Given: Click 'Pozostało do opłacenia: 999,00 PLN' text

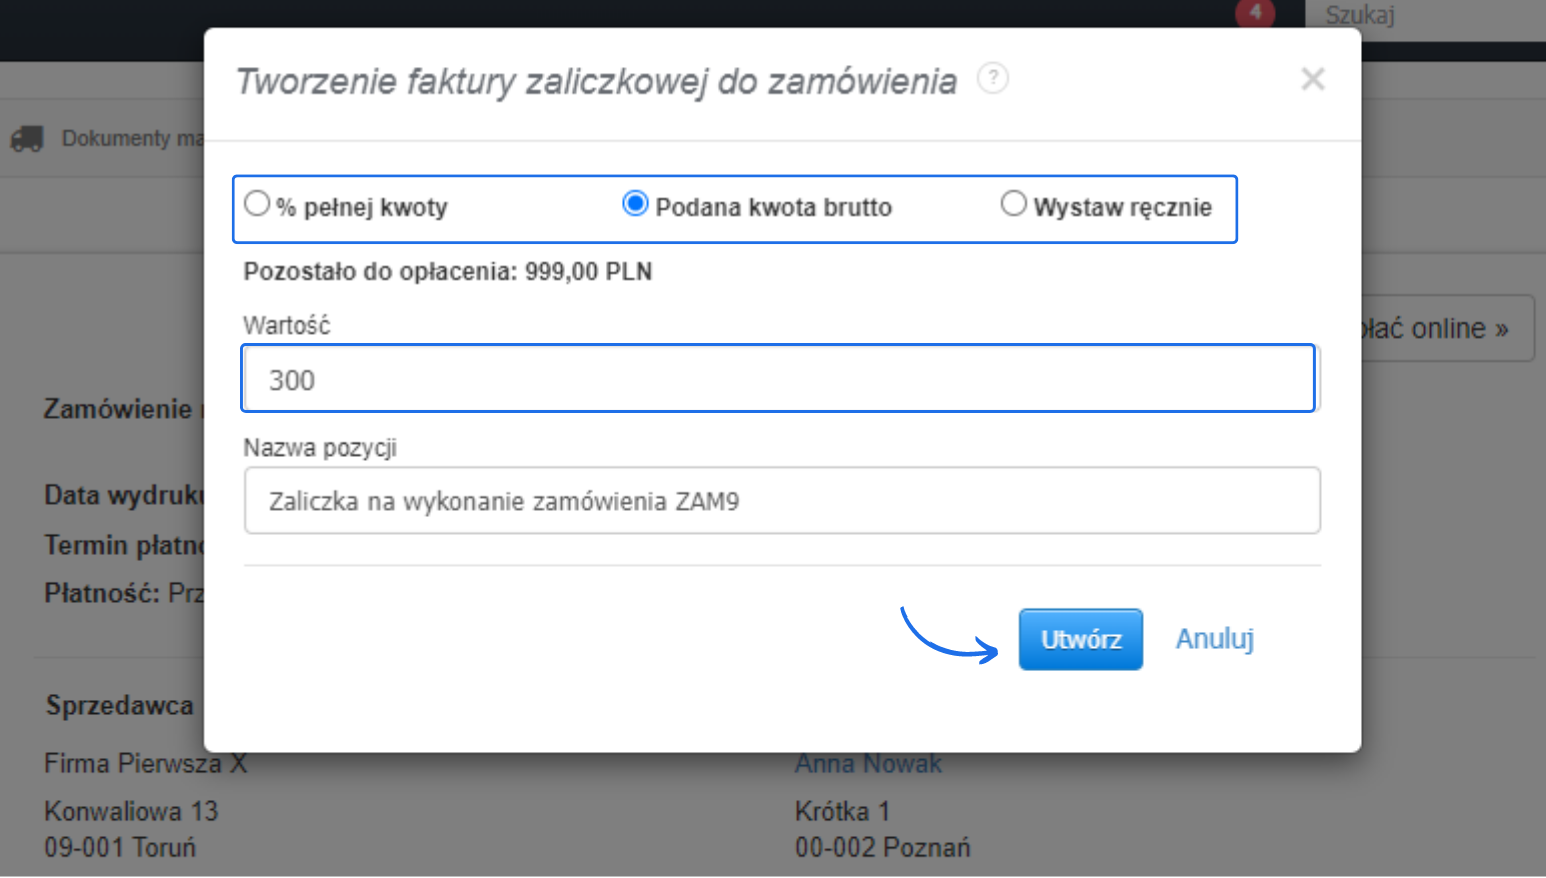Looking at the screenshot, I should tap(448, 272).
